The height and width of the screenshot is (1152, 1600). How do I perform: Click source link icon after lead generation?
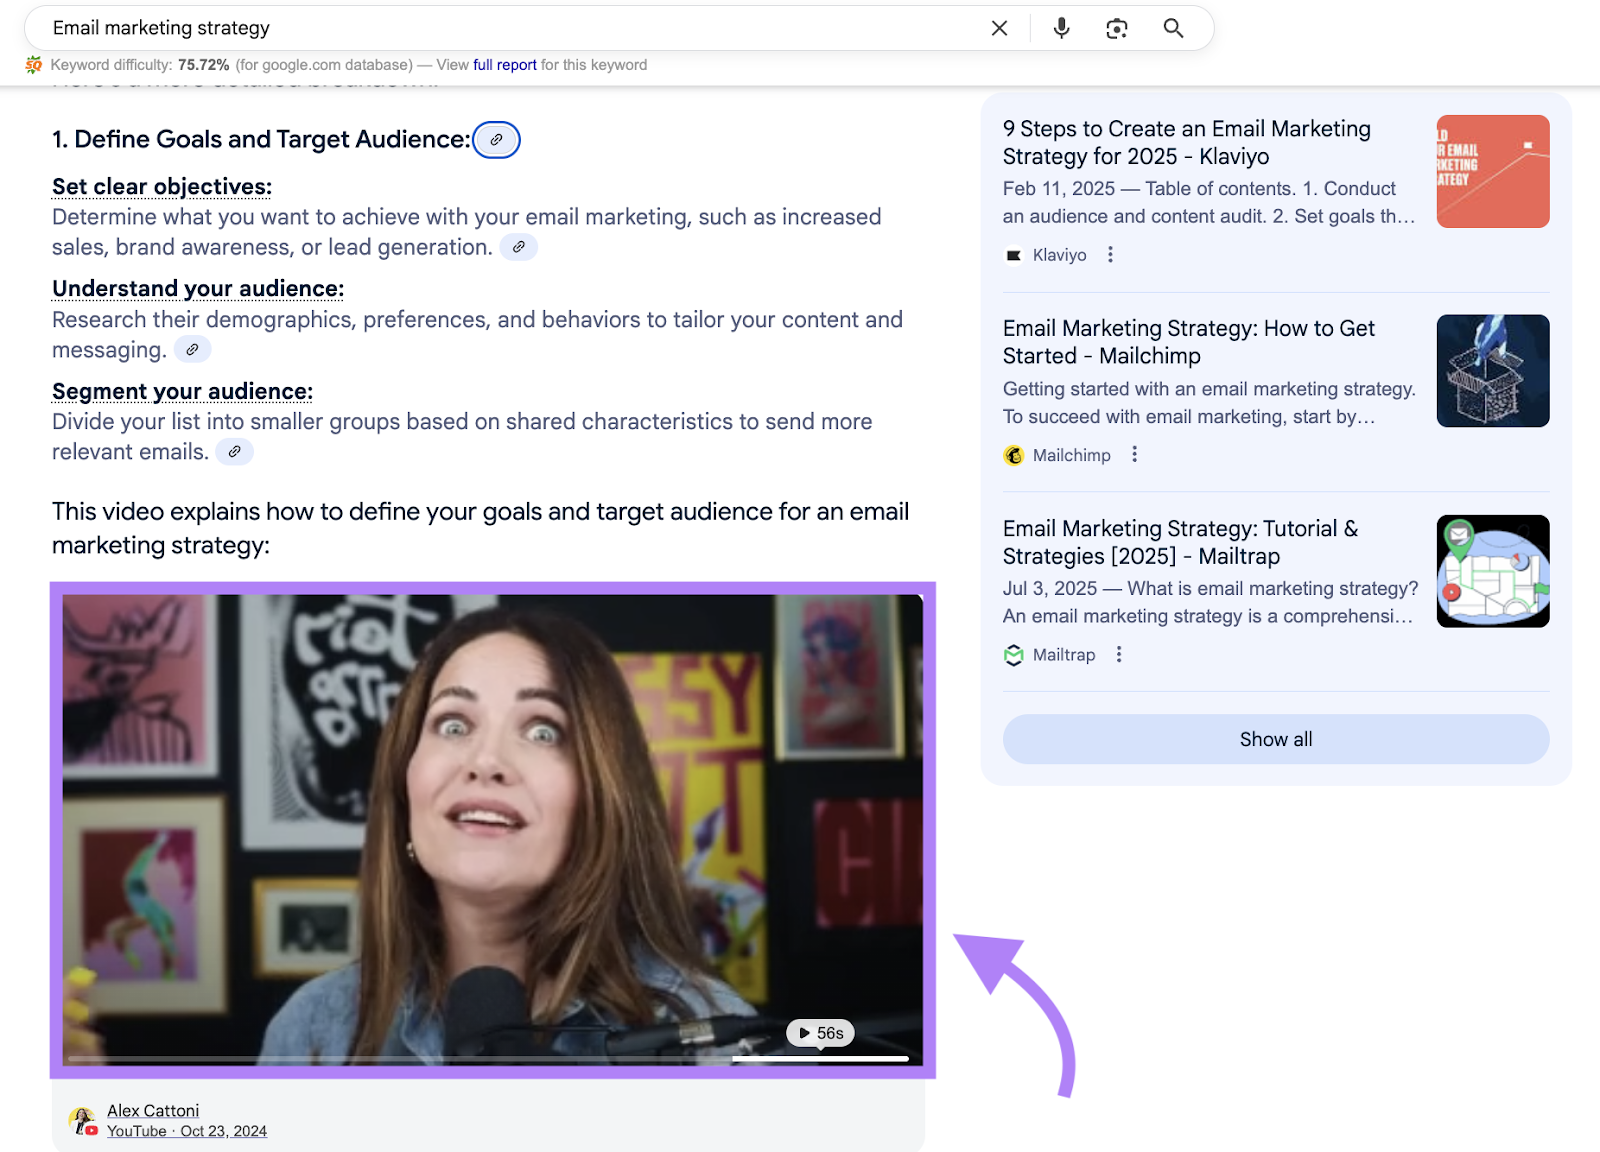click(x=518, y=247)
